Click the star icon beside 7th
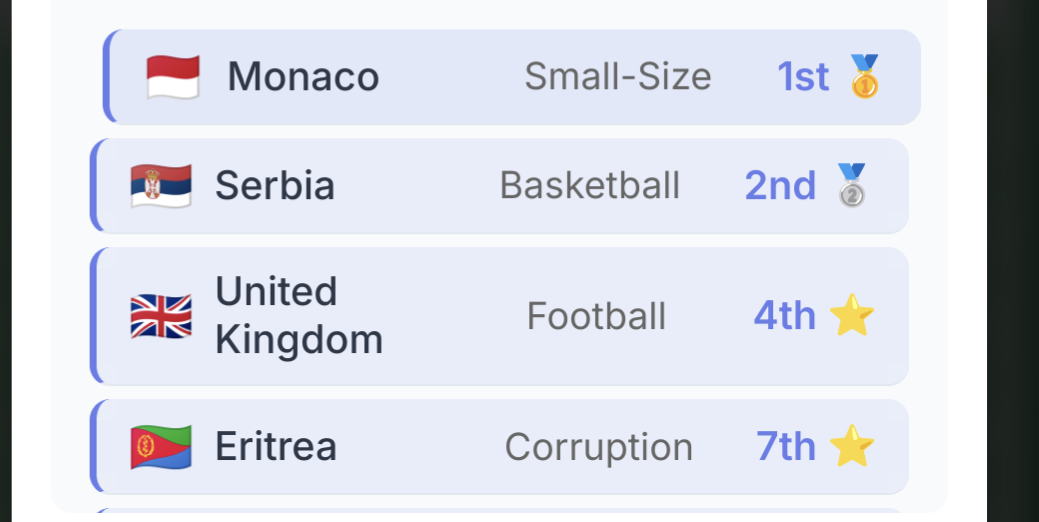The width and height of the screenshot is (1039, 522). (852, 446)
